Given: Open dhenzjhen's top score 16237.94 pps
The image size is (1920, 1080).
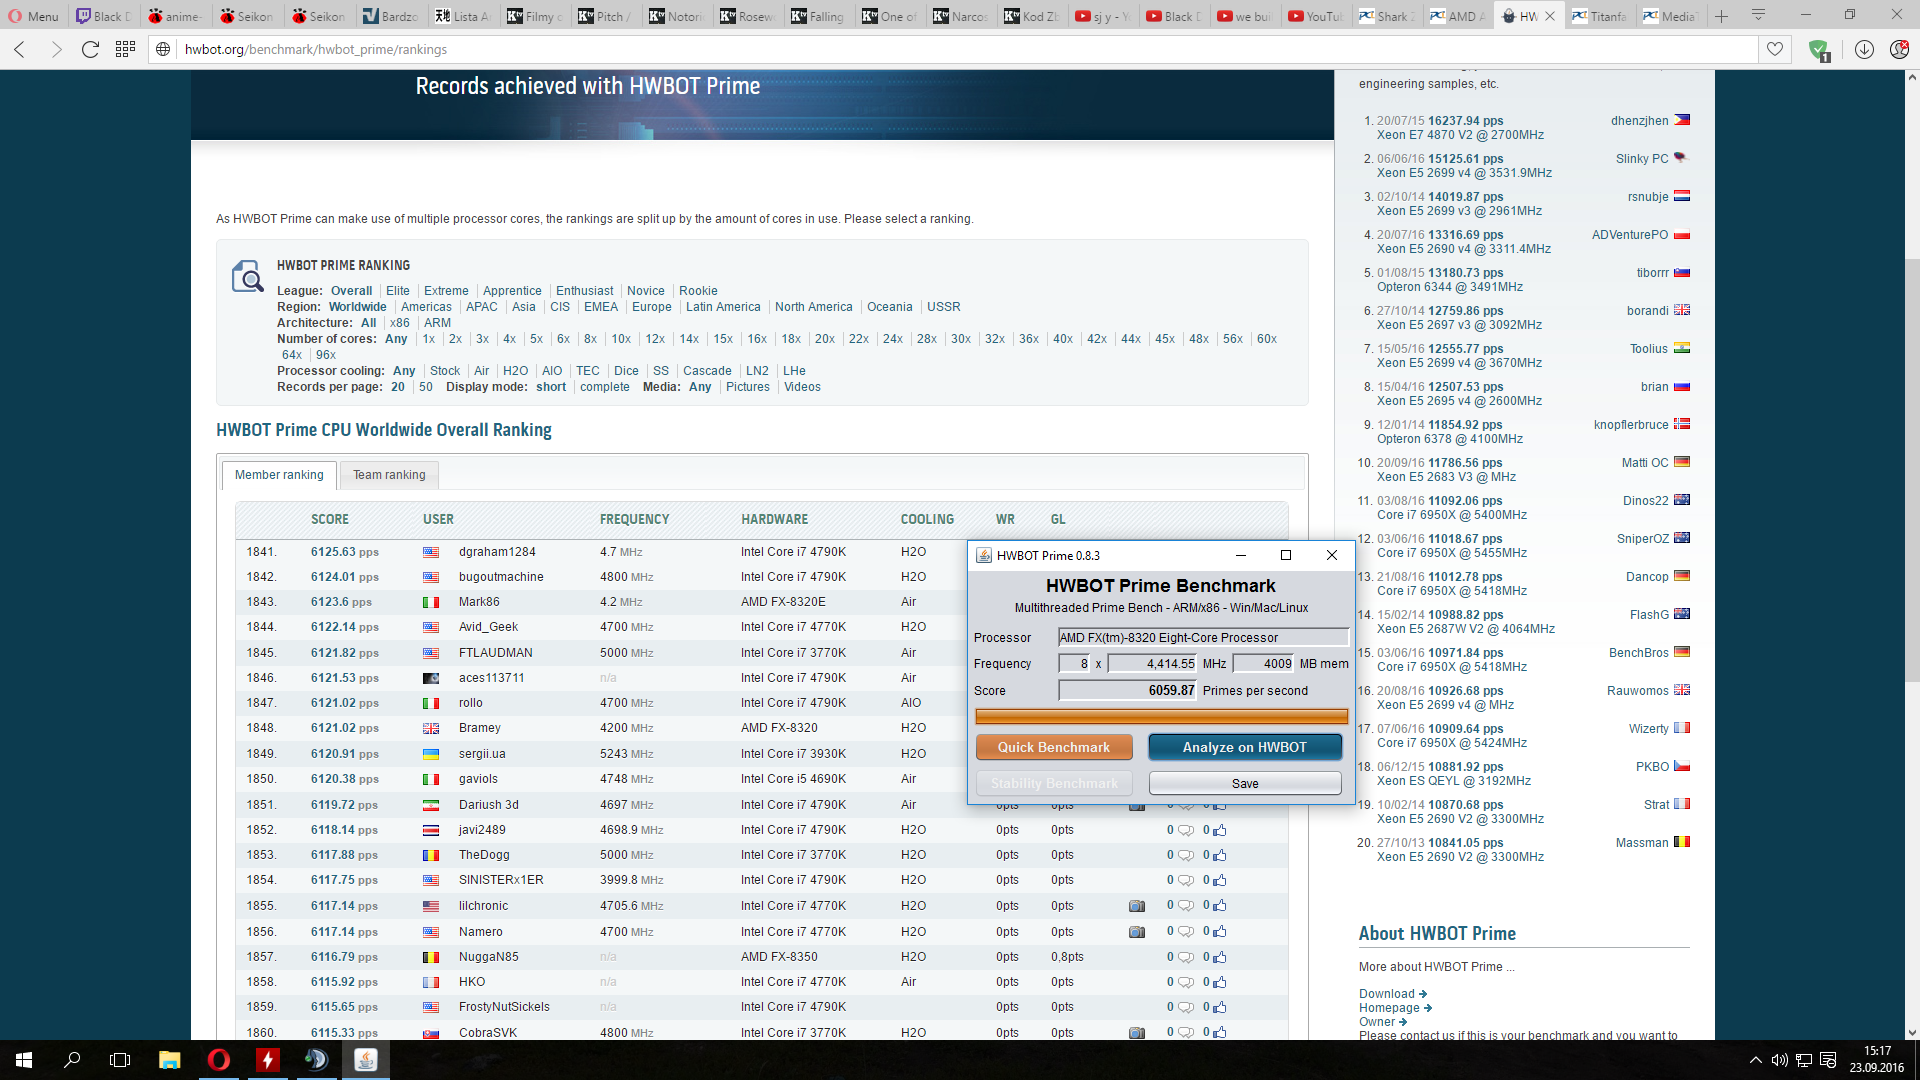Looking at the screenshot, I should coord(1465,121).
